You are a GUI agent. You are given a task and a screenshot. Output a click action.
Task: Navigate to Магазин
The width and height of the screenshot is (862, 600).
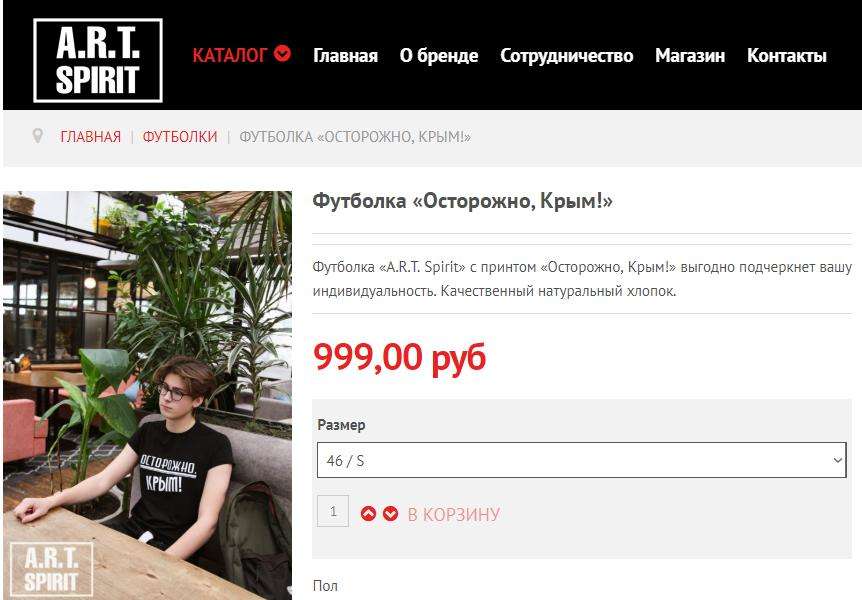click(x=690, y=56)
